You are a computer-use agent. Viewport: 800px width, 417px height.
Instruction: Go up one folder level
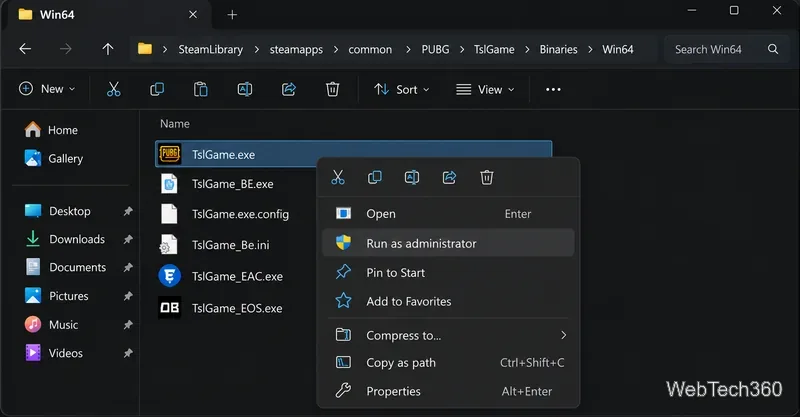tap(108, 49)
